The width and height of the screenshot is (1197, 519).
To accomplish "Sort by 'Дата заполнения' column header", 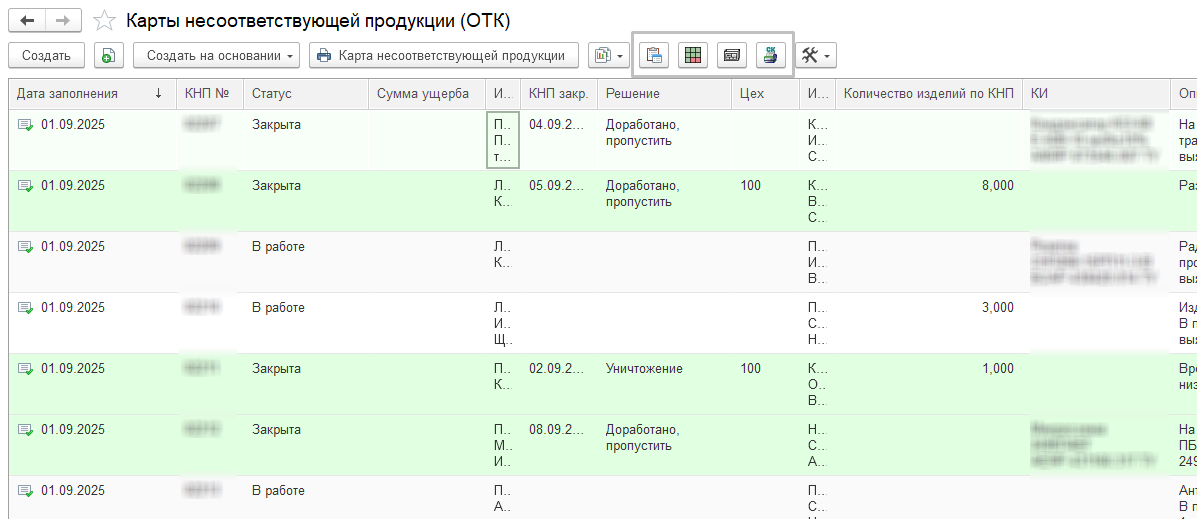I will tap(80, 94).
